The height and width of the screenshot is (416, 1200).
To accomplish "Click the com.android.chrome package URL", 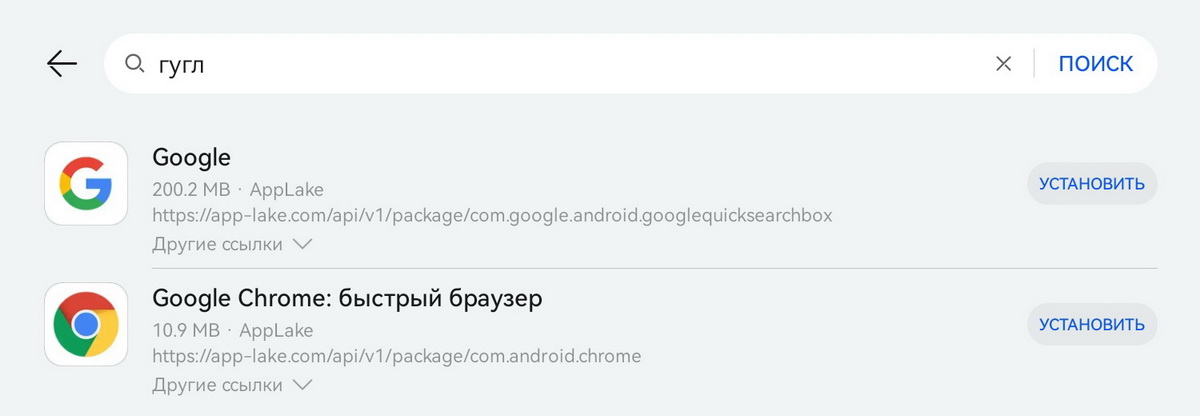I will pos(397,355).
